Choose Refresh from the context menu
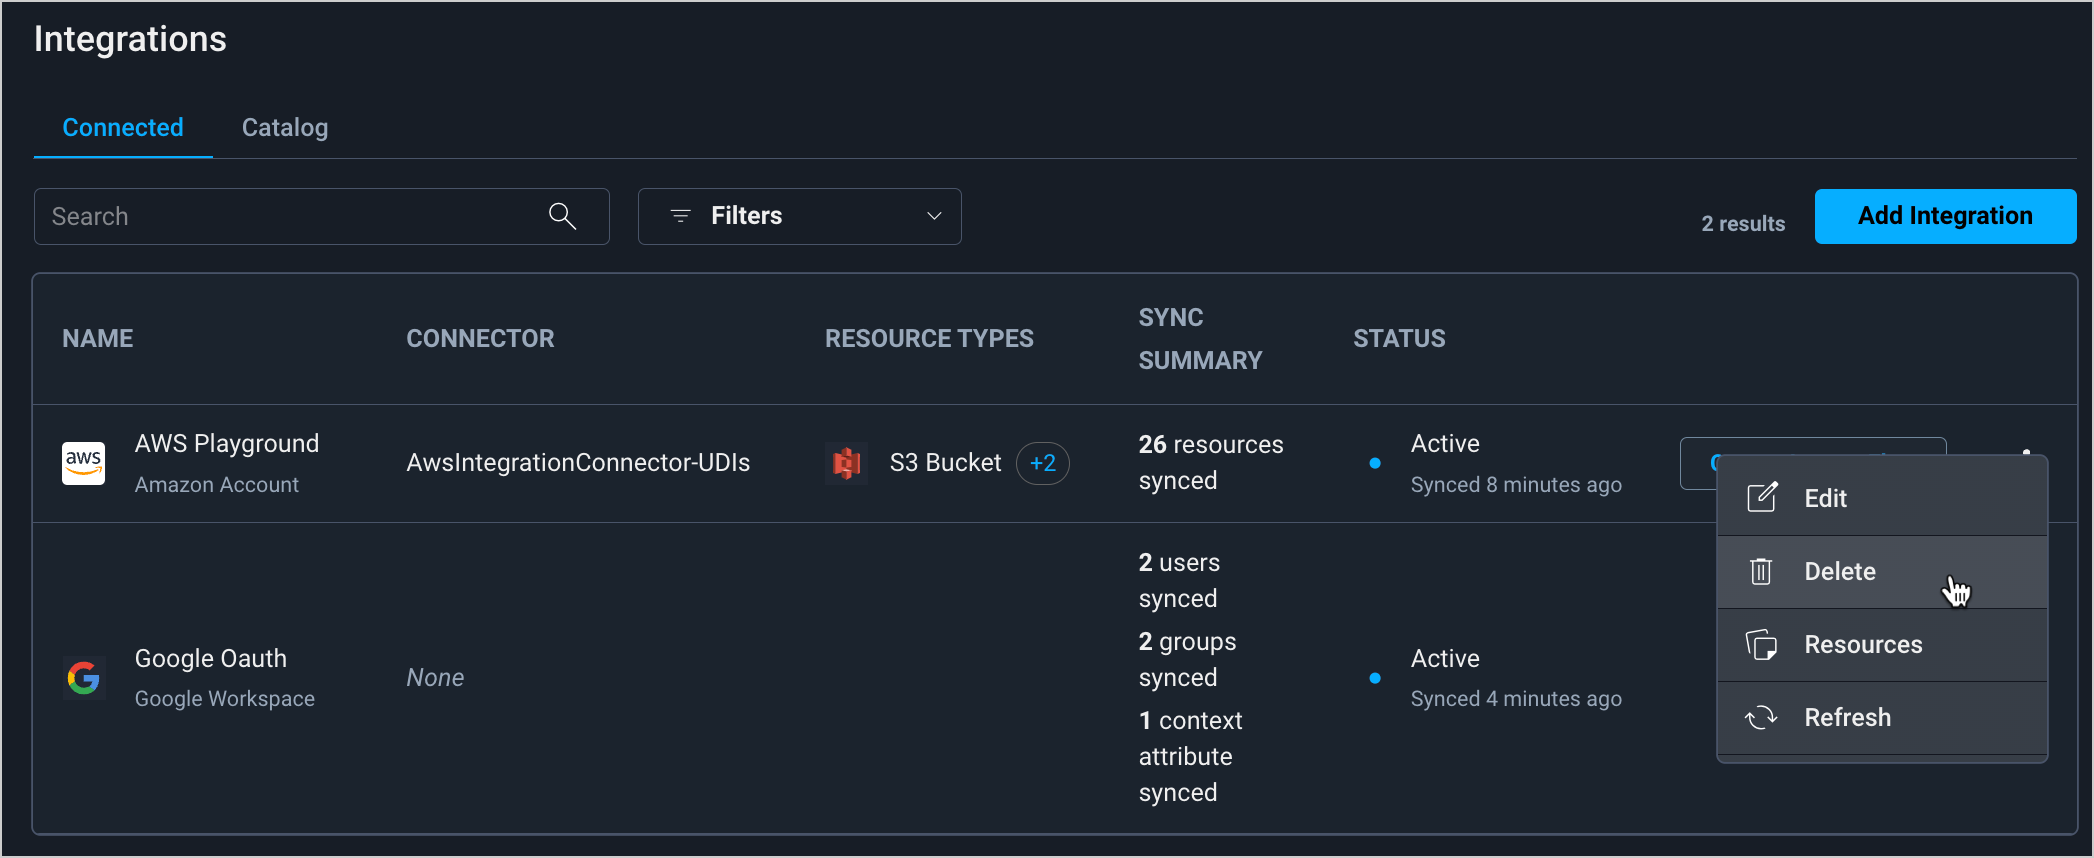 coord(1847,718)
